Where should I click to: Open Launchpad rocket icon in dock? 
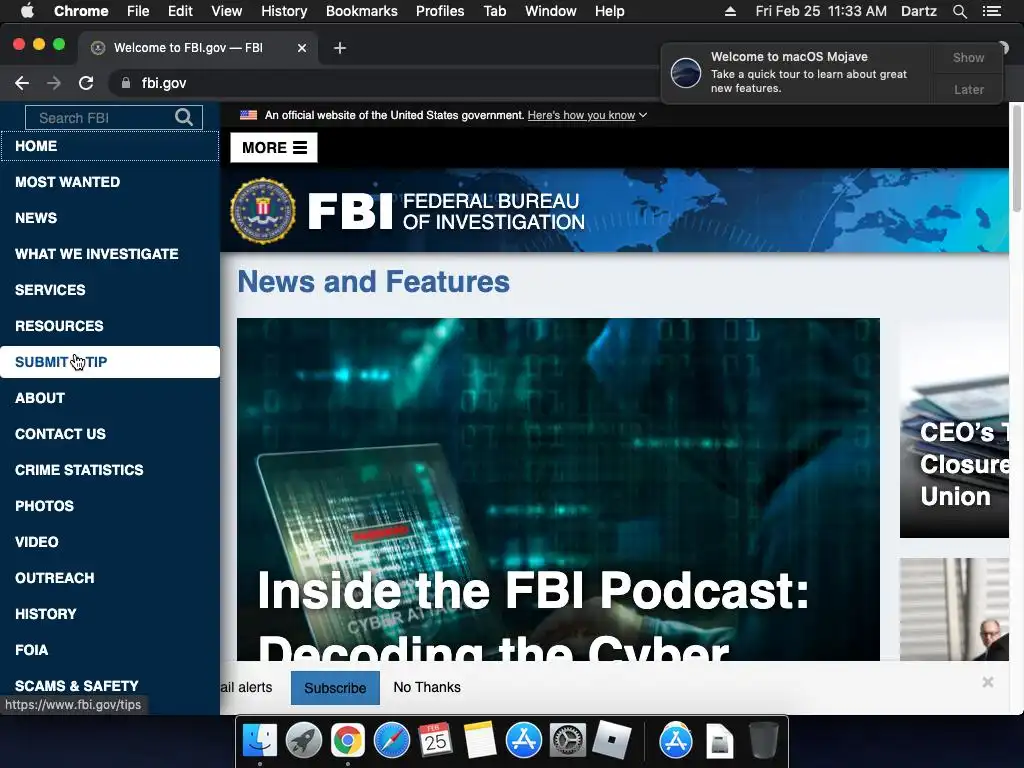[304, 741]
